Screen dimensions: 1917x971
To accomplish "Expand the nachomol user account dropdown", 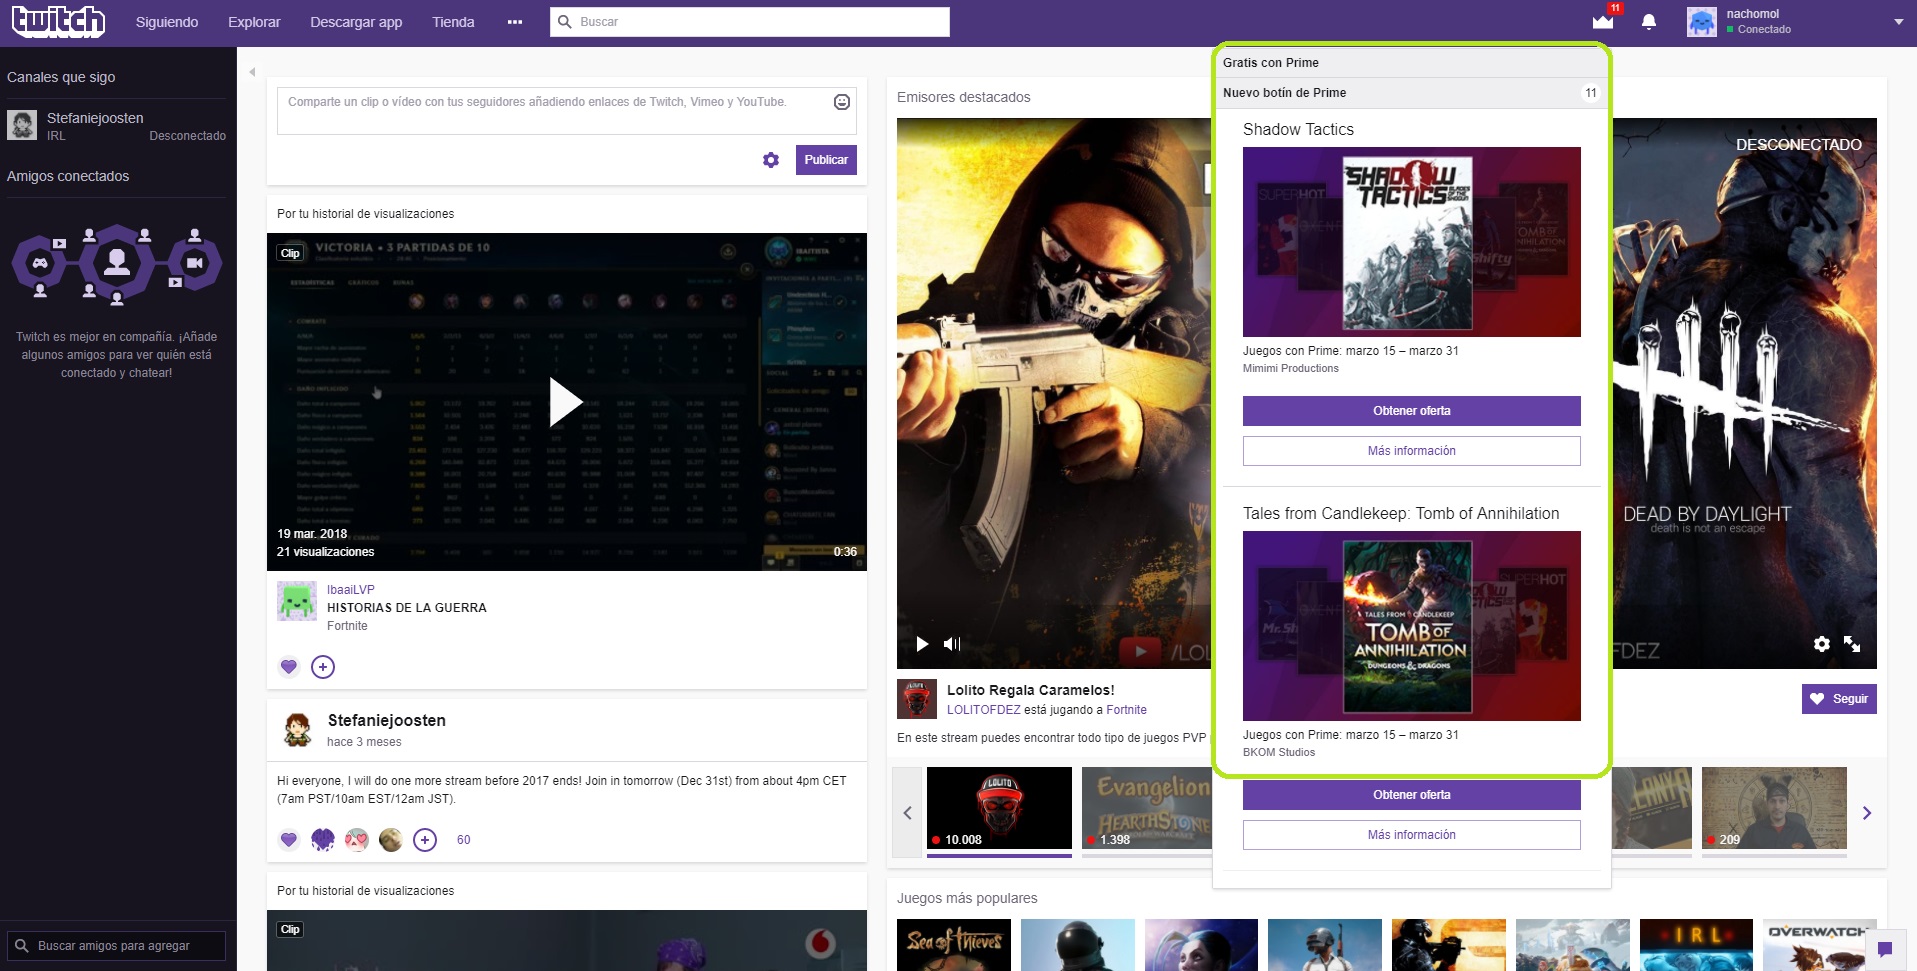I will pyautogui.click(x=1898, y=22).
